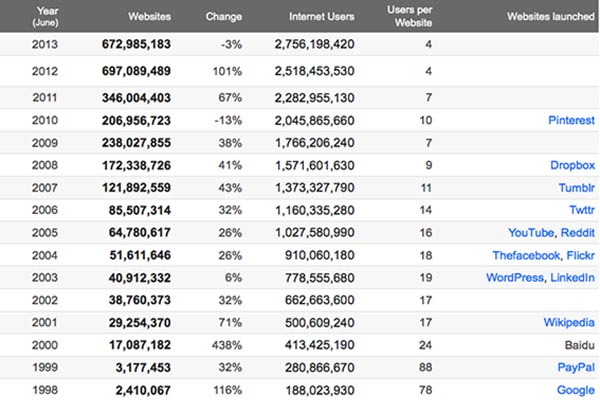Open the PayPal link
Screen dimensions: 600x400
[576, 367]
